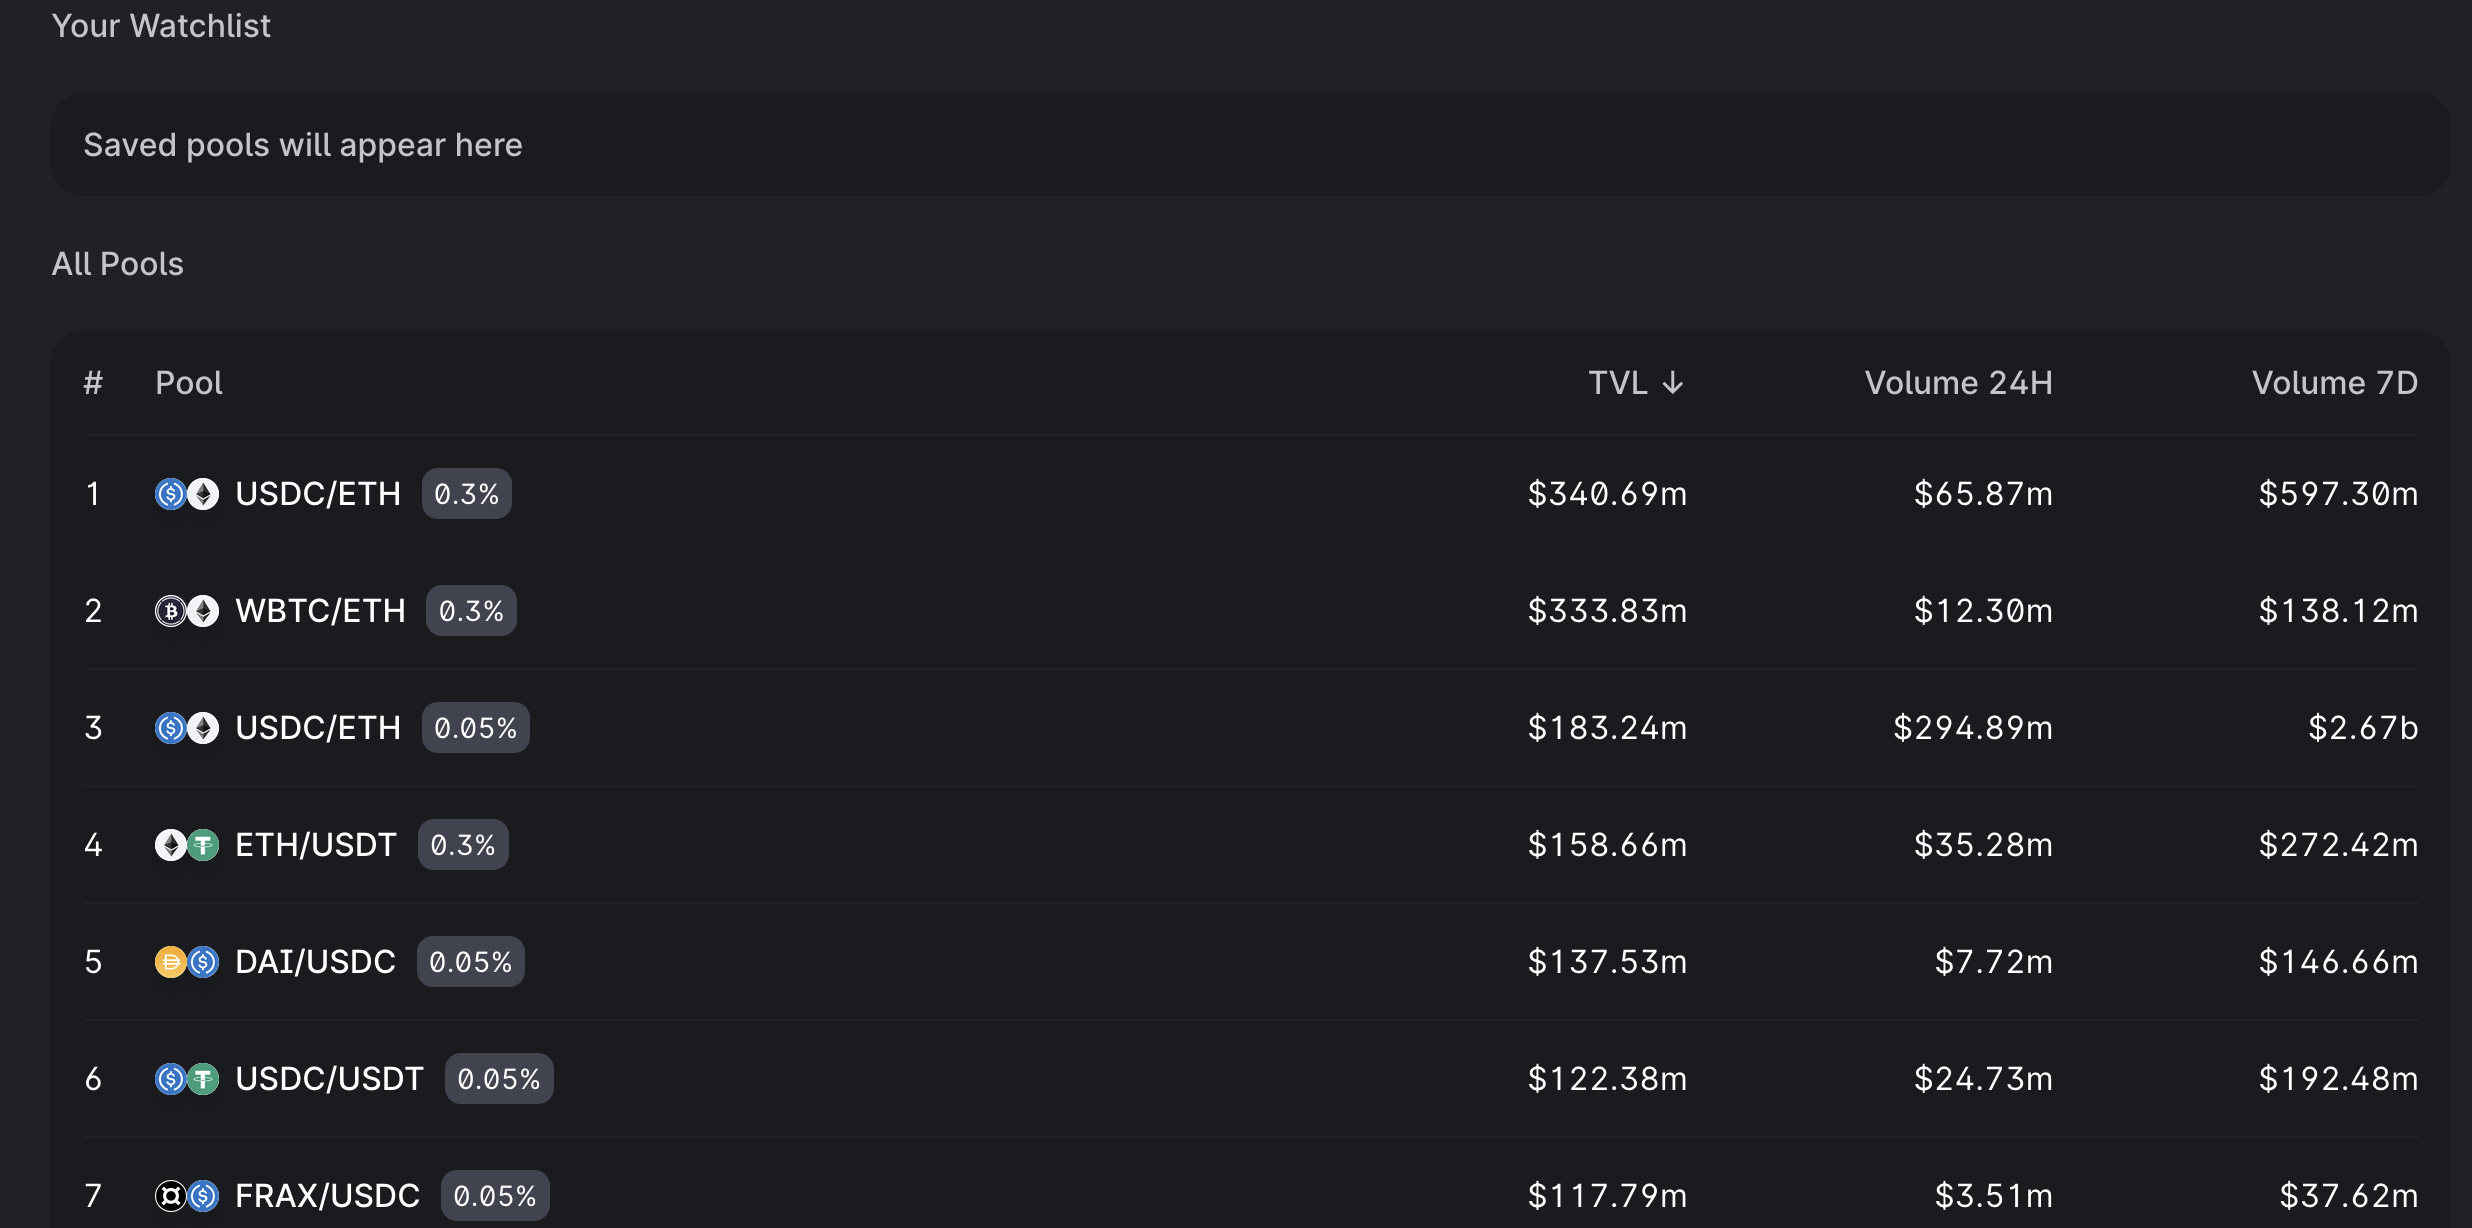Image resolution: width=2472 pixels, height=1228 pixels.
Task: Click the DAI/USDC token pair icon
Action: pos(187,962)
